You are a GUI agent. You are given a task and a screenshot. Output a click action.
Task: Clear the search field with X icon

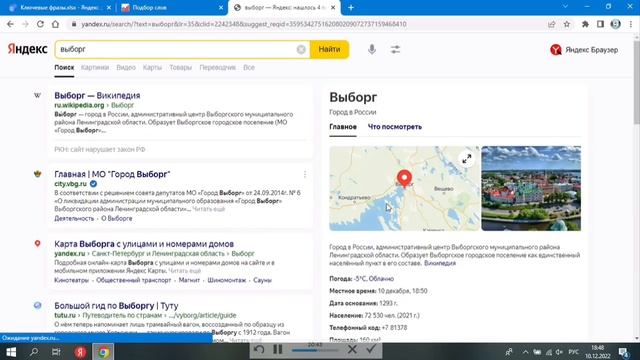tap(301, 49)
